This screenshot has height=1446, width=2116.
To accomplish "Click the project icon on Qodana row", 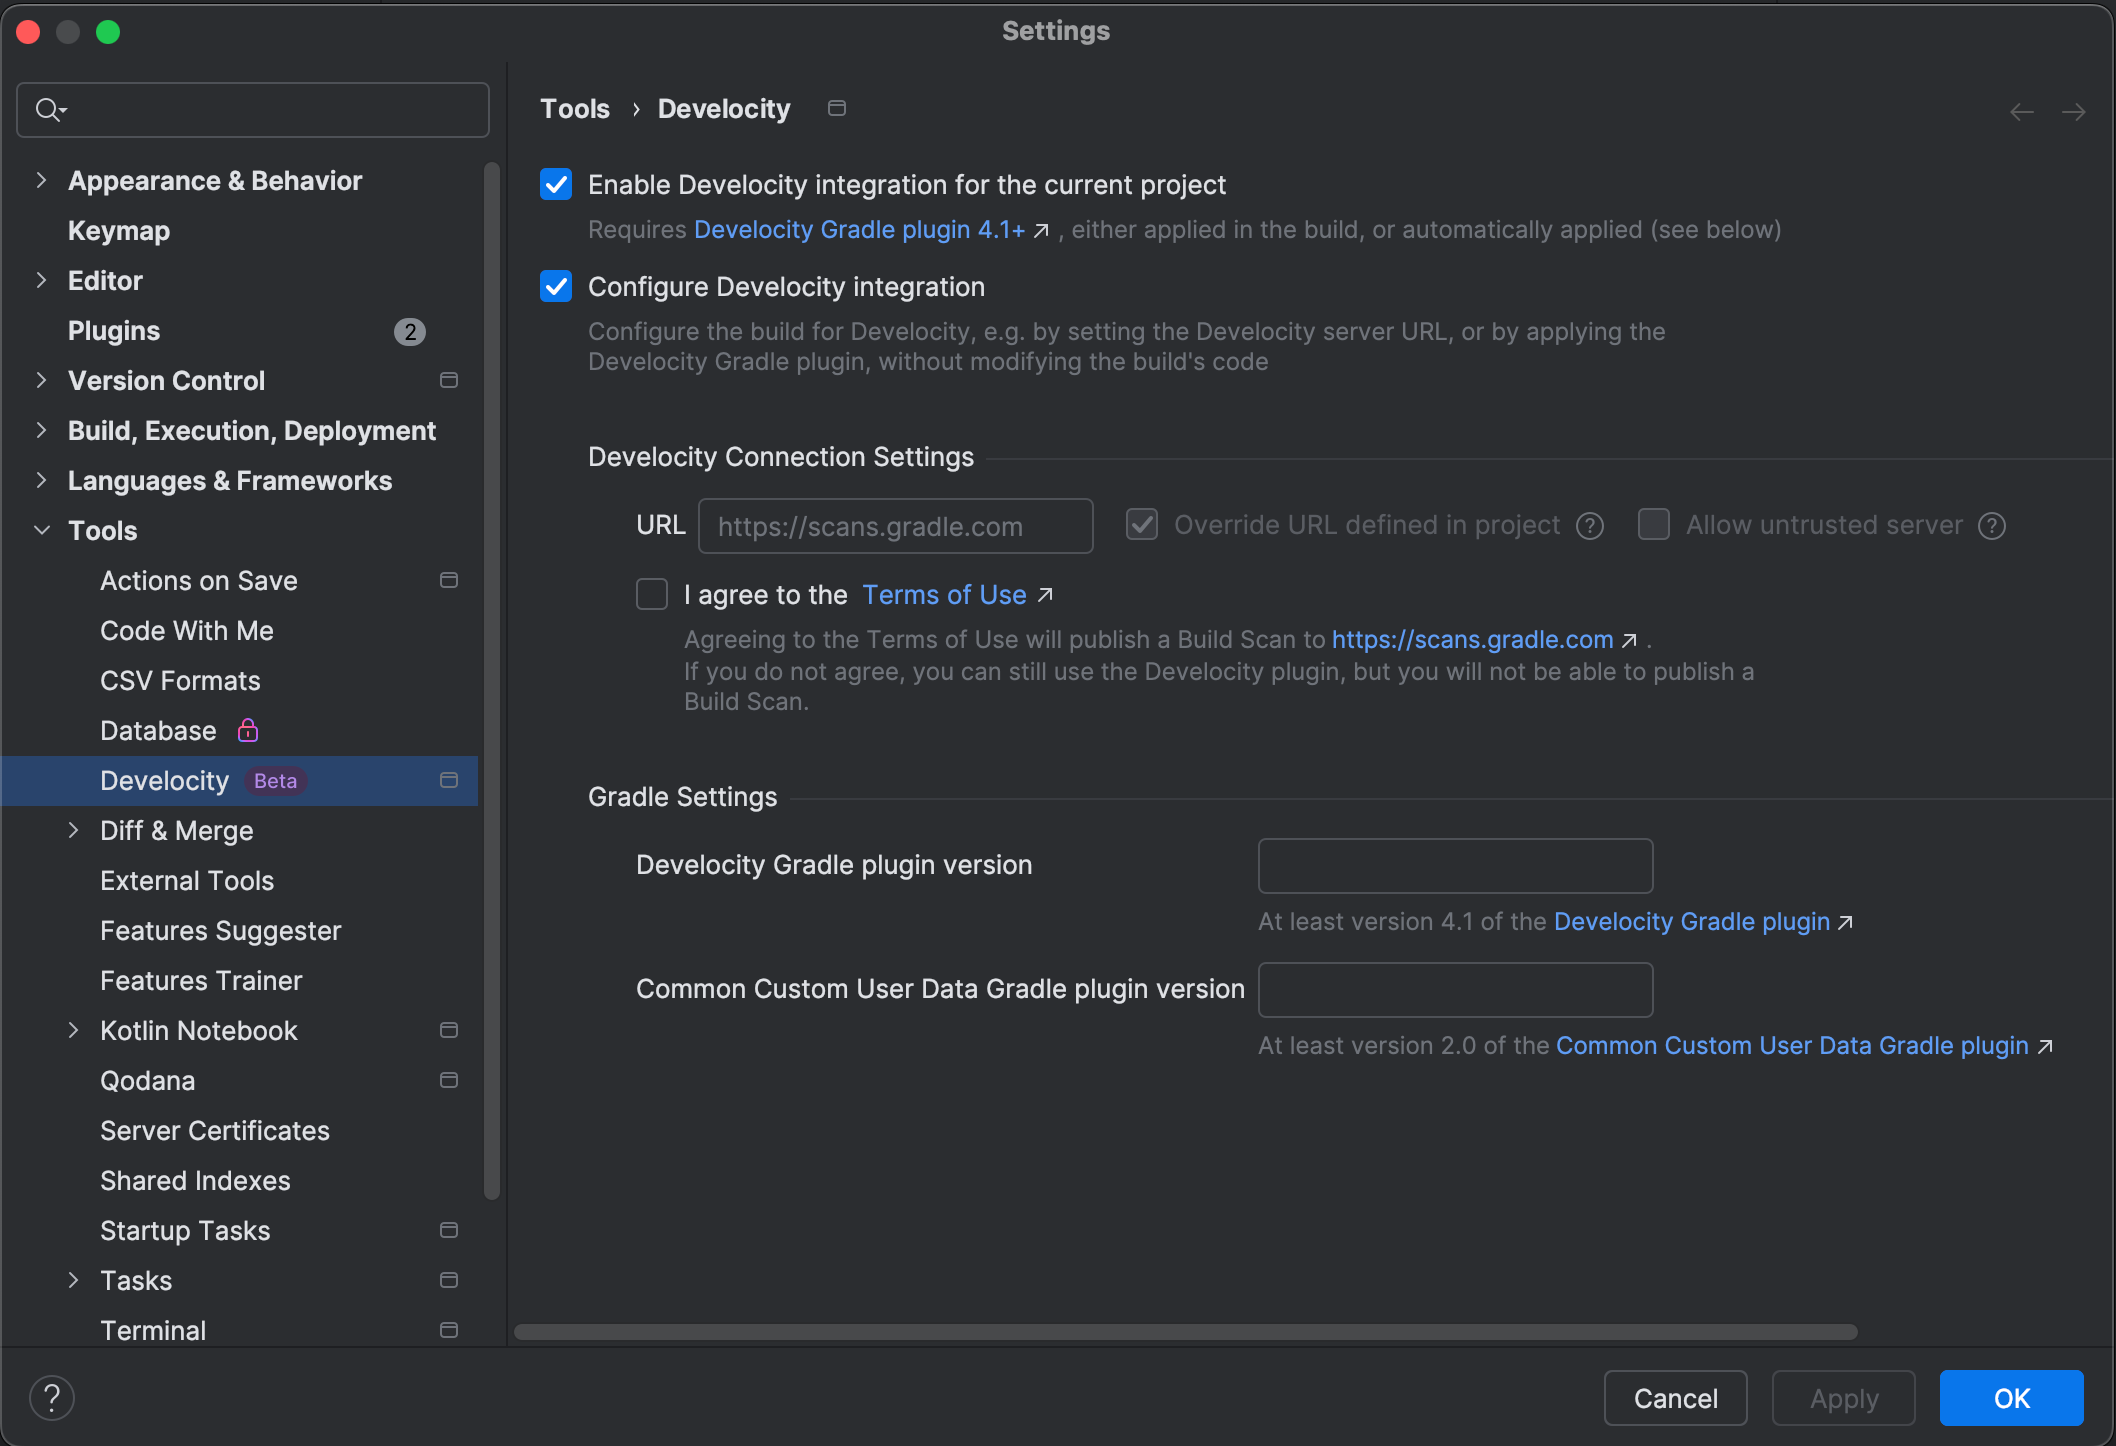I will pos(449,1080).
